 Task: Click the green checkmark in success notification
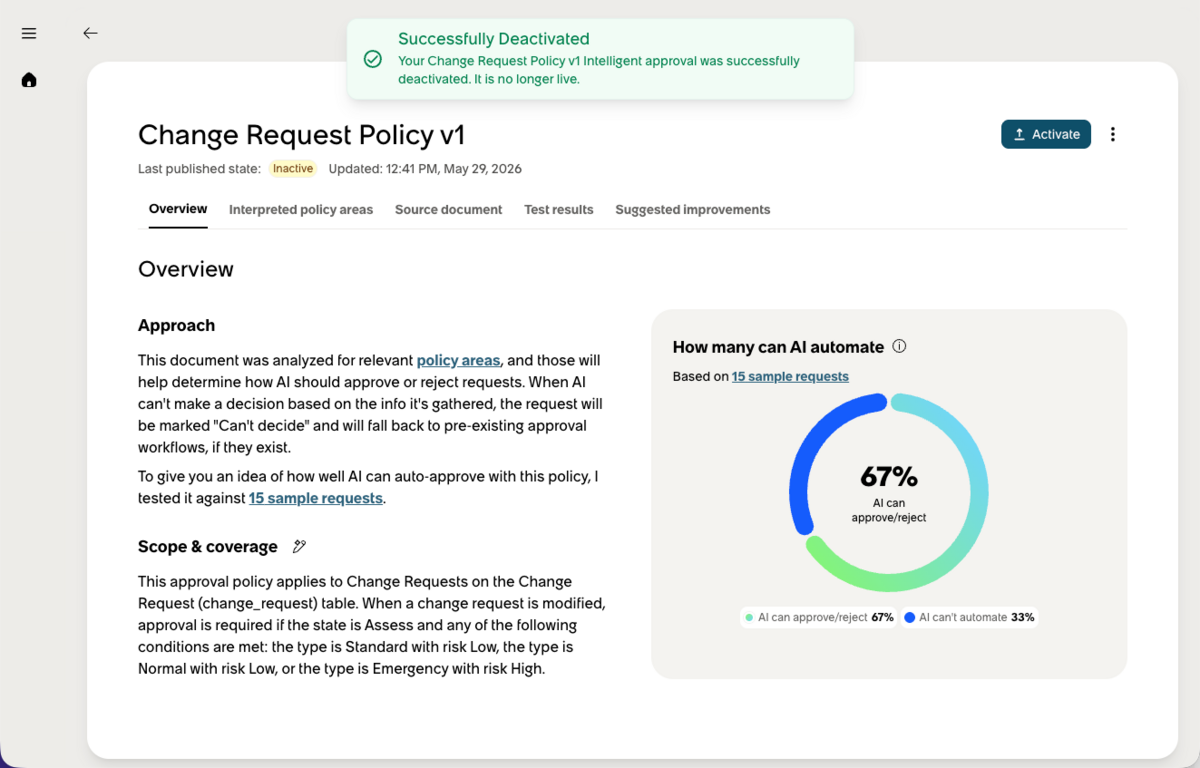coord(373,59)
